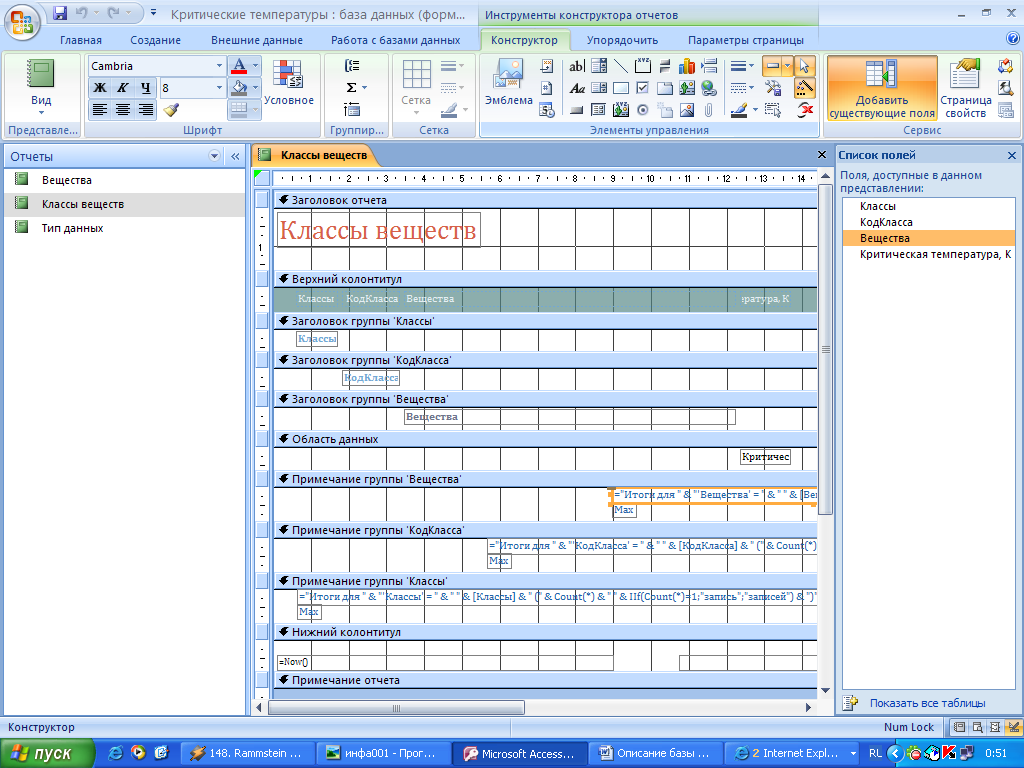Open the Help question mark icon
Screen dimensions: 1024x768
1013,39
